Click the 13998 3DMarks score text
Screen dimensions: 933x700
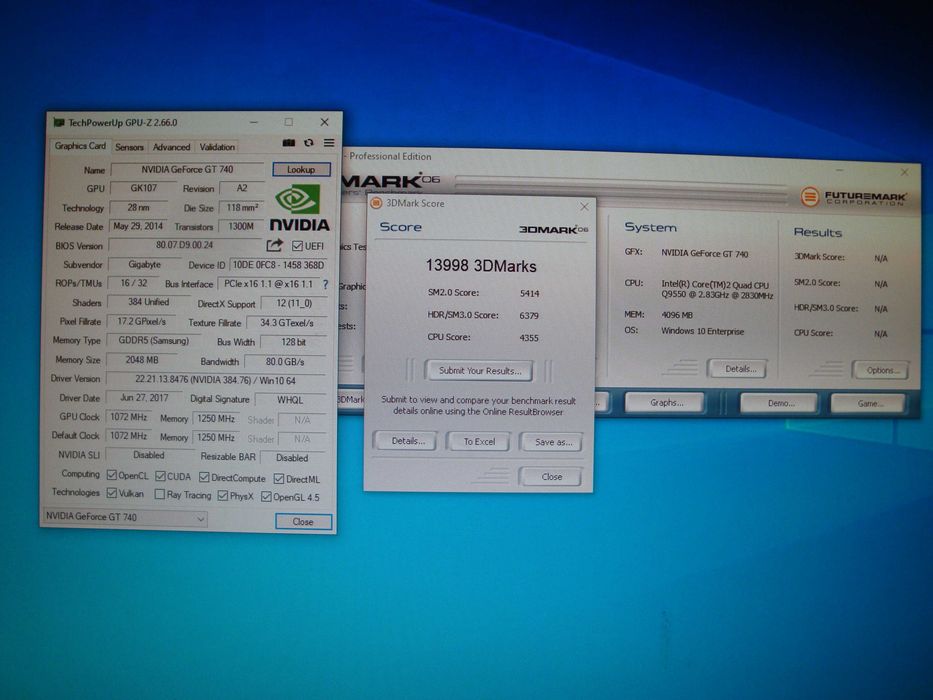pyautogui.click(x=481, y=265)
